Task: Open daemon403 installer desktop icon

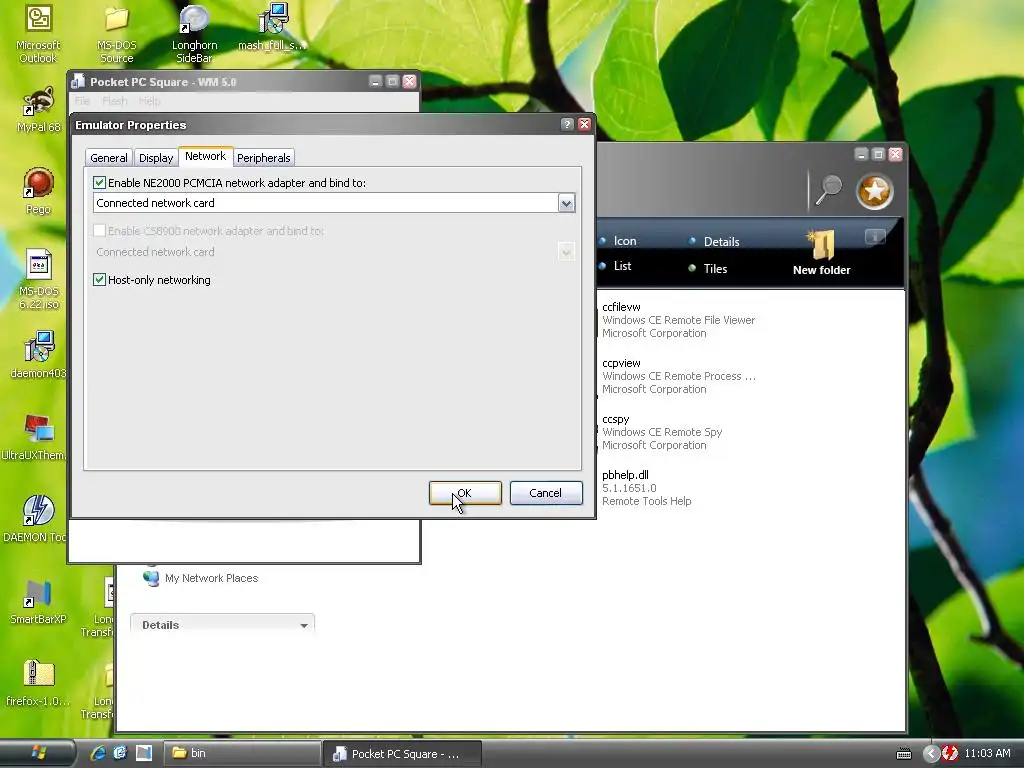Action: [x=38, y=355]
